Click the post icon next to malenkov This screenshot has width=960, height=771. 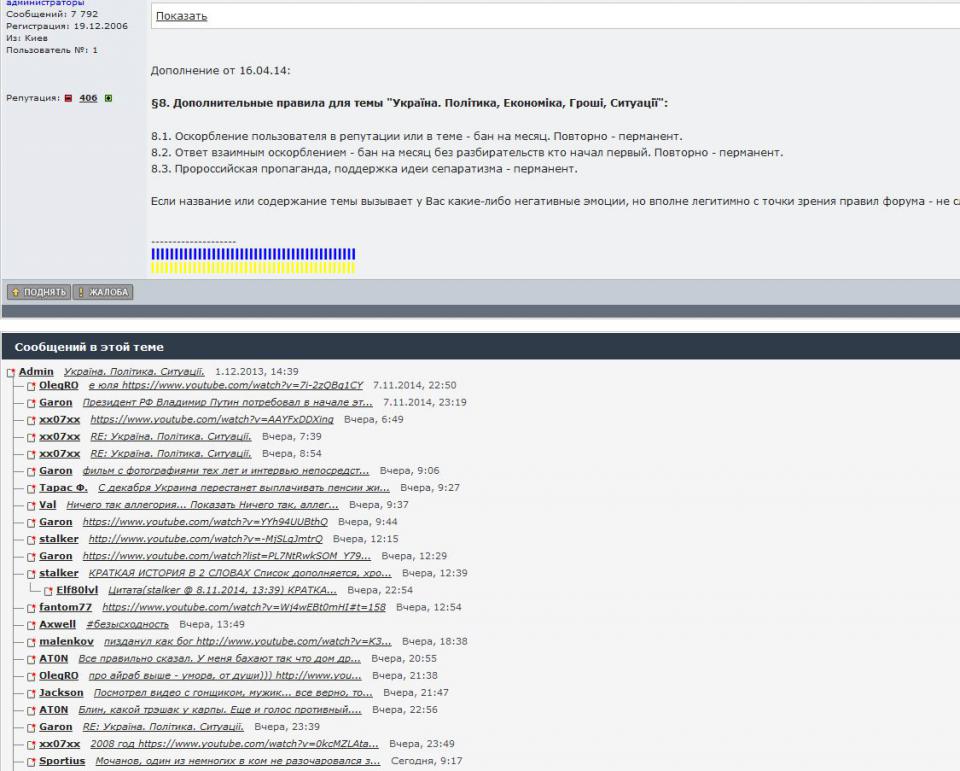click(31, 641)
